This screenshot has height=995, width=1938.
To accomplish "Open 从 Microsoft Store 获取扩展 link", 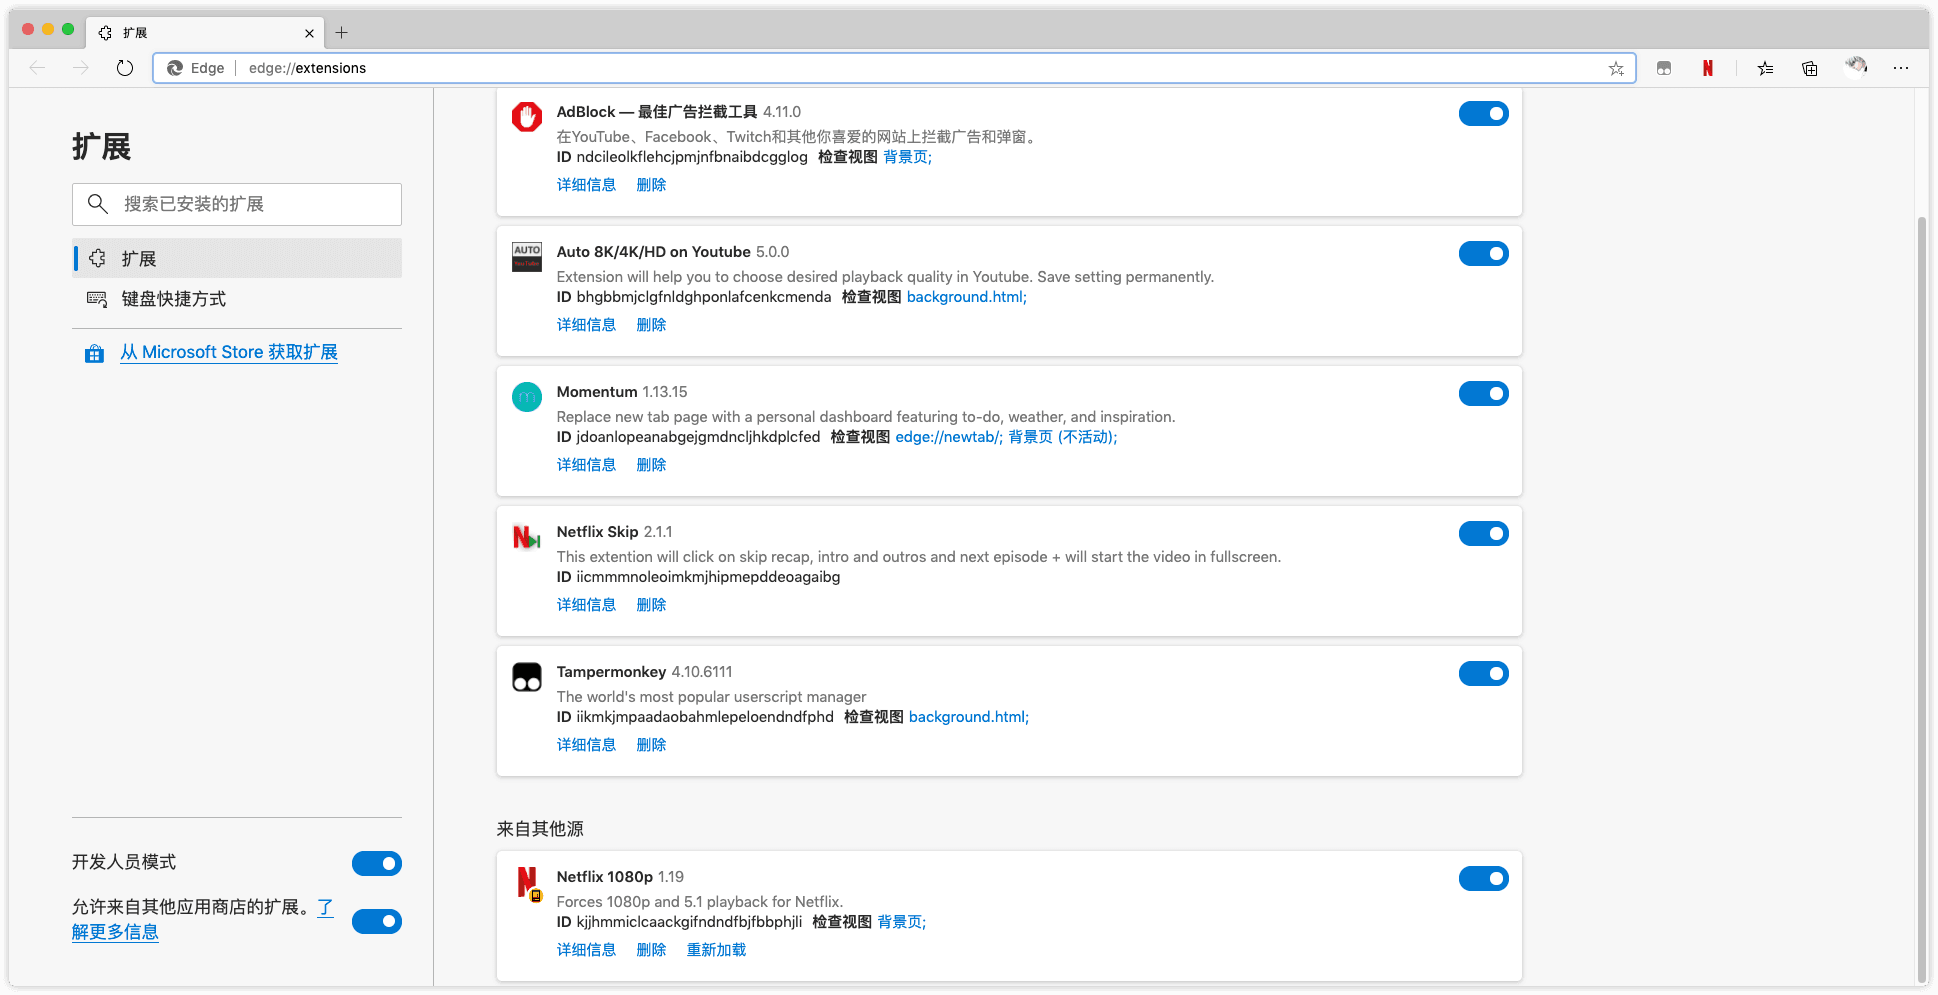I will coord(229,352).
